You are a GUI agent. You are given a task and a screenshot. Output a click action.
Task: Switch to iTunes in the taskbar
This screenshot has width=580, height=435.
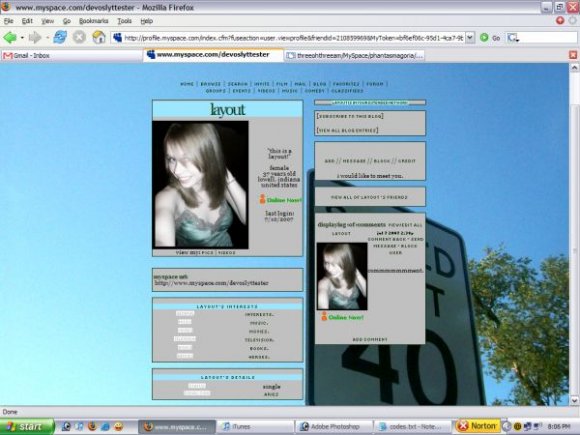[255, 426]
